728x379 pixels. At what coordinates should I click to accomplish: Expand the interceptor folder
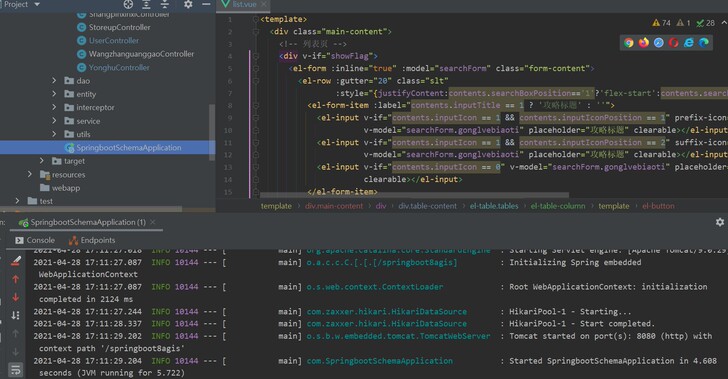54,107
